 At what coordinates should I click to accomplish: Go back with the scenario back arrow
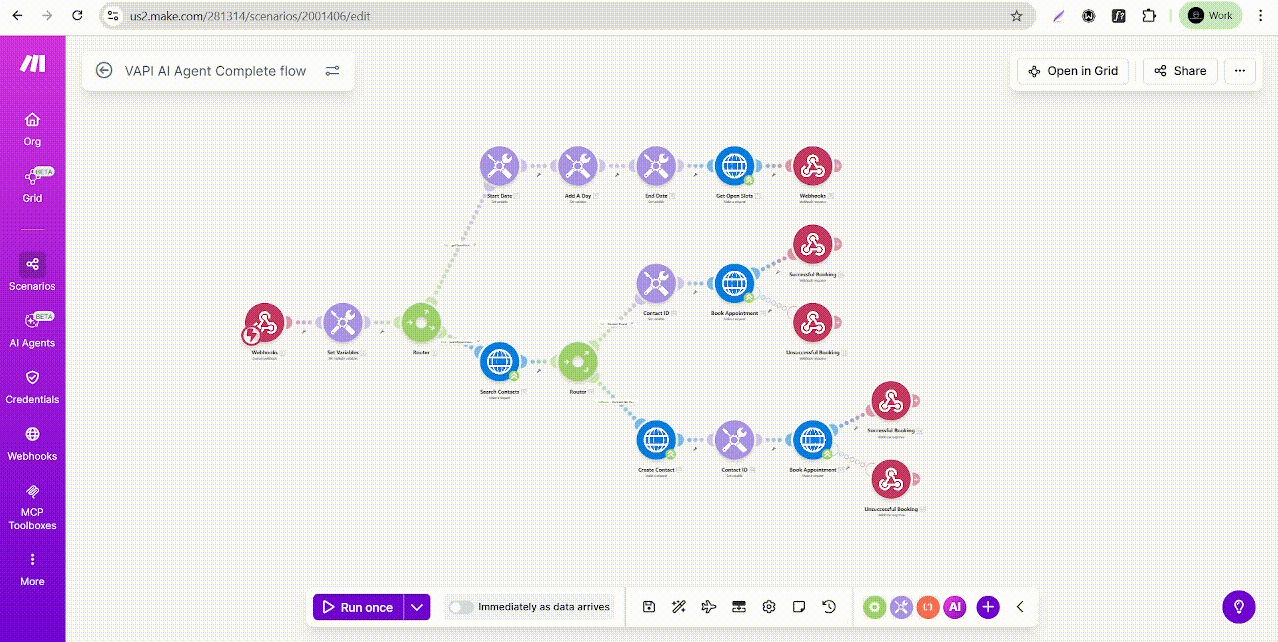104,71
